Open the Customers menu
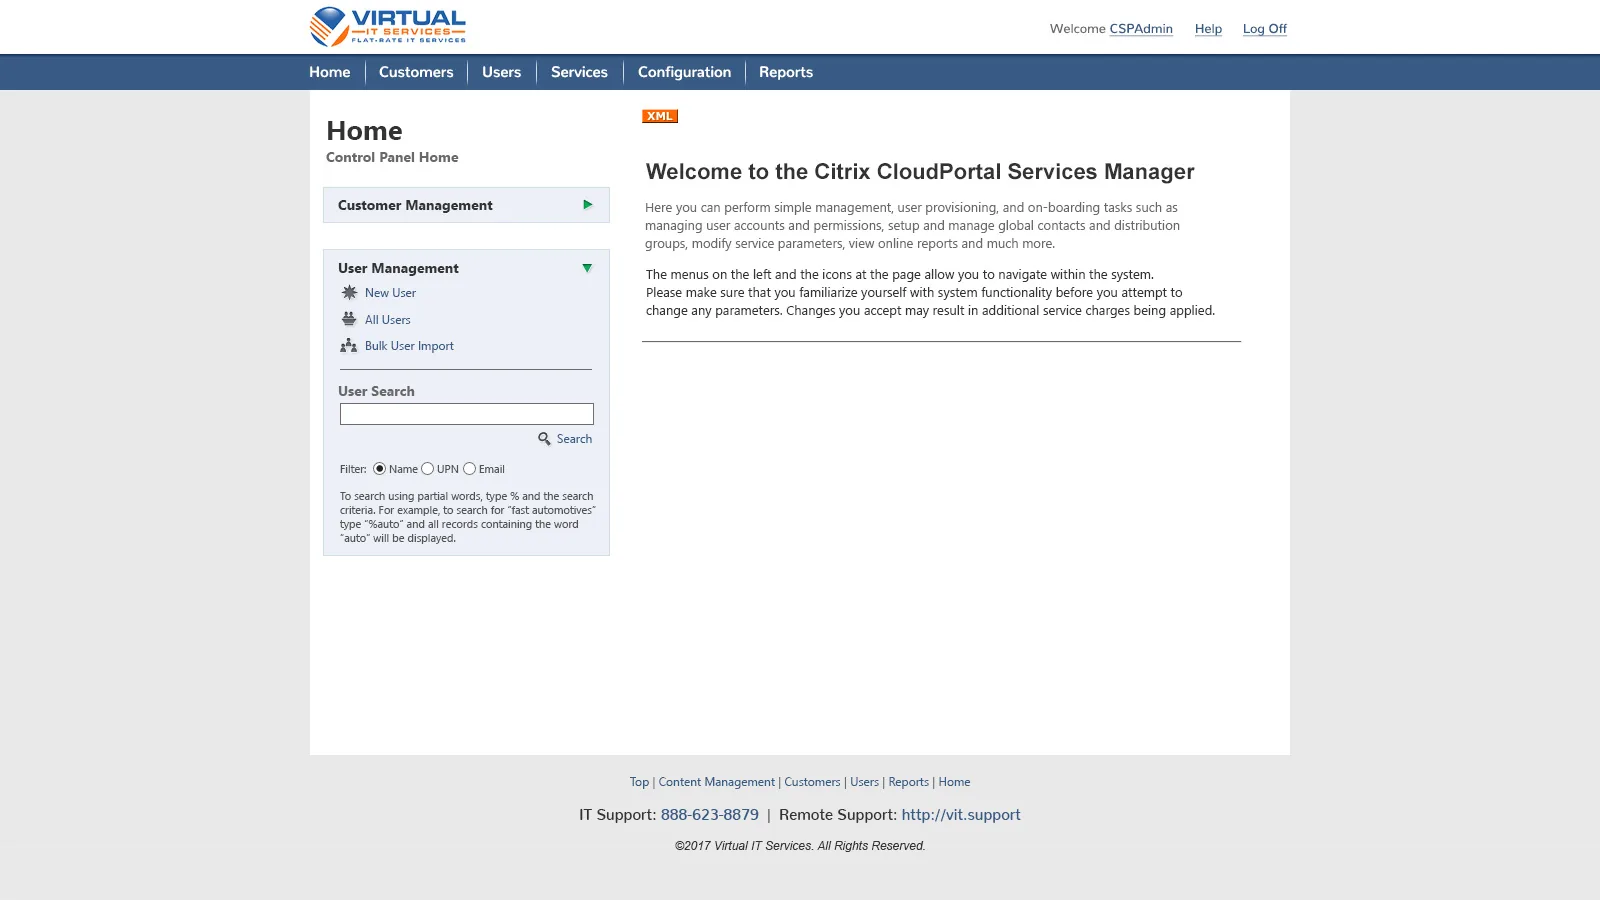The width and height of the screenshot is (1600, 900). pyautogui.click(x=416, y=72)
